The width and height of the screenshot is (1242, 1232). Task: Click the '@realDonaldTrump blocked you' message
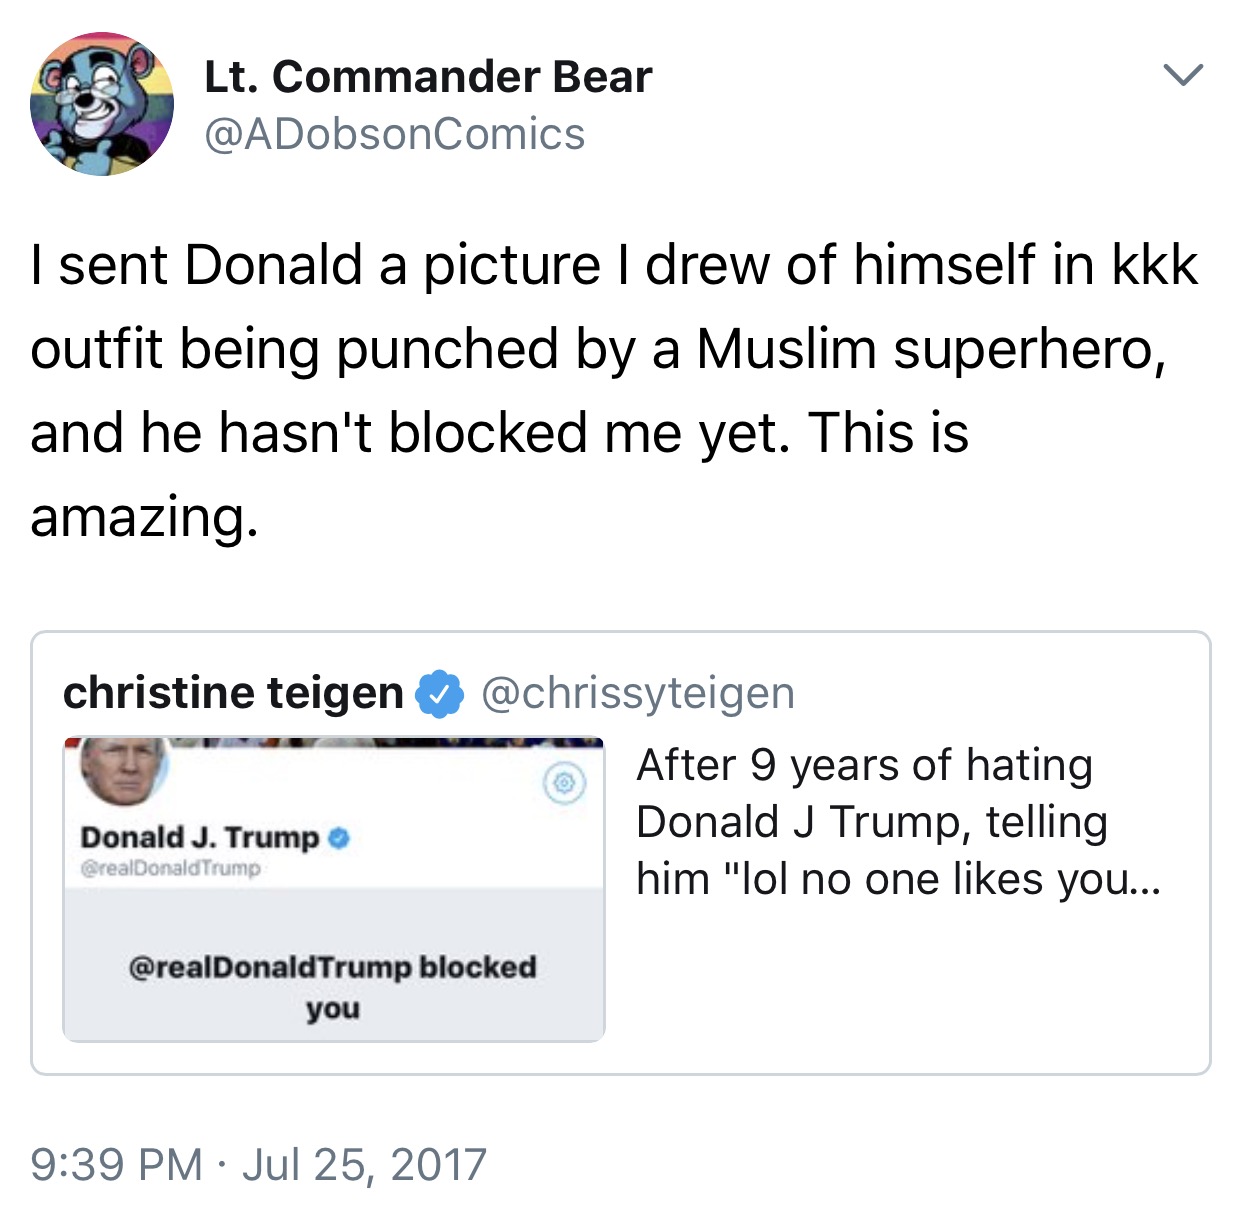tap(333, 987)
